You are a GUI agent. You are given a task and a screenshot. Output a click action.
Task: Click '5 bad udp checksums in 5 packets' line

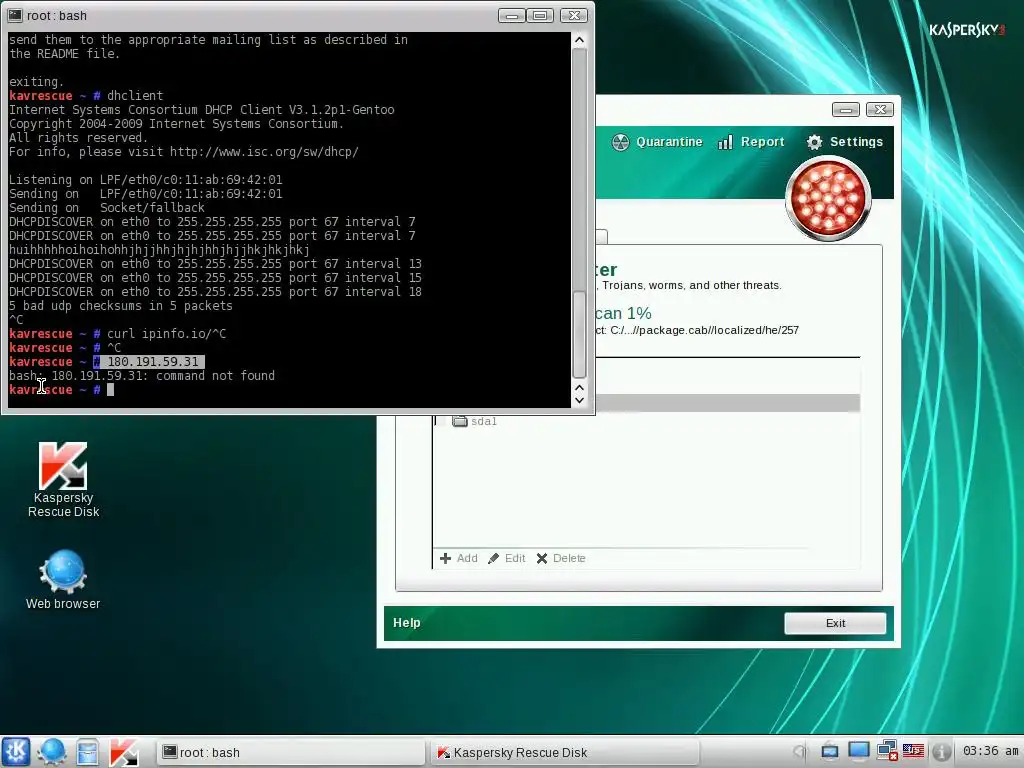[x=121, y=306]
